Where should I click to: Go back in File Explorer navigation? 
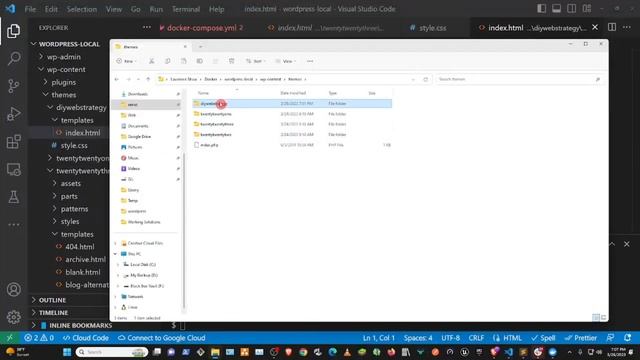coord(117,79)
